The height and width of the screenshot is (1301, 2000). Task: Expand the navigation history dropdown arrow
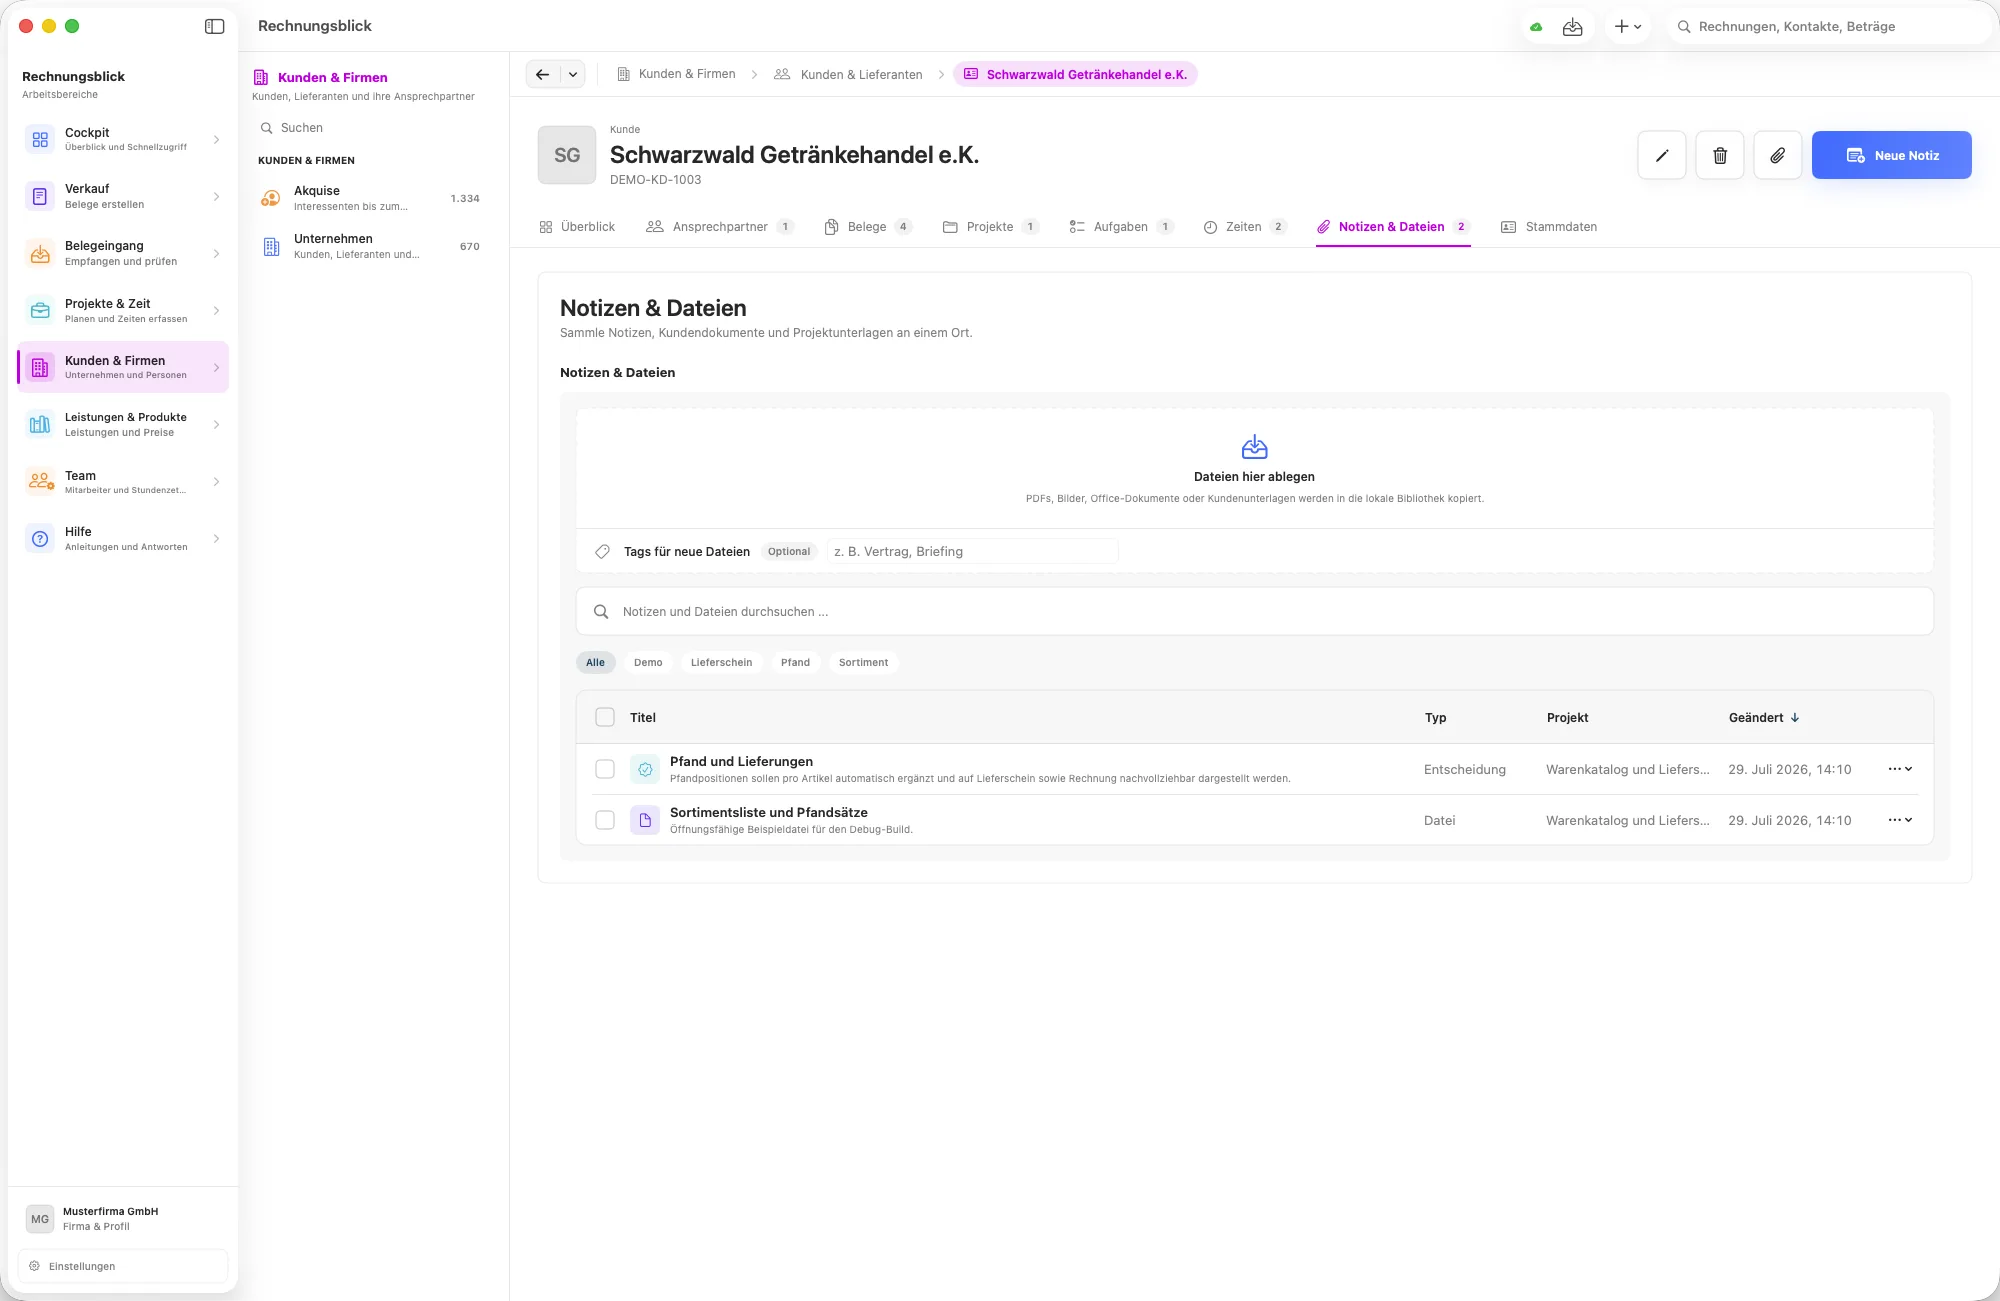coord(573,74)
